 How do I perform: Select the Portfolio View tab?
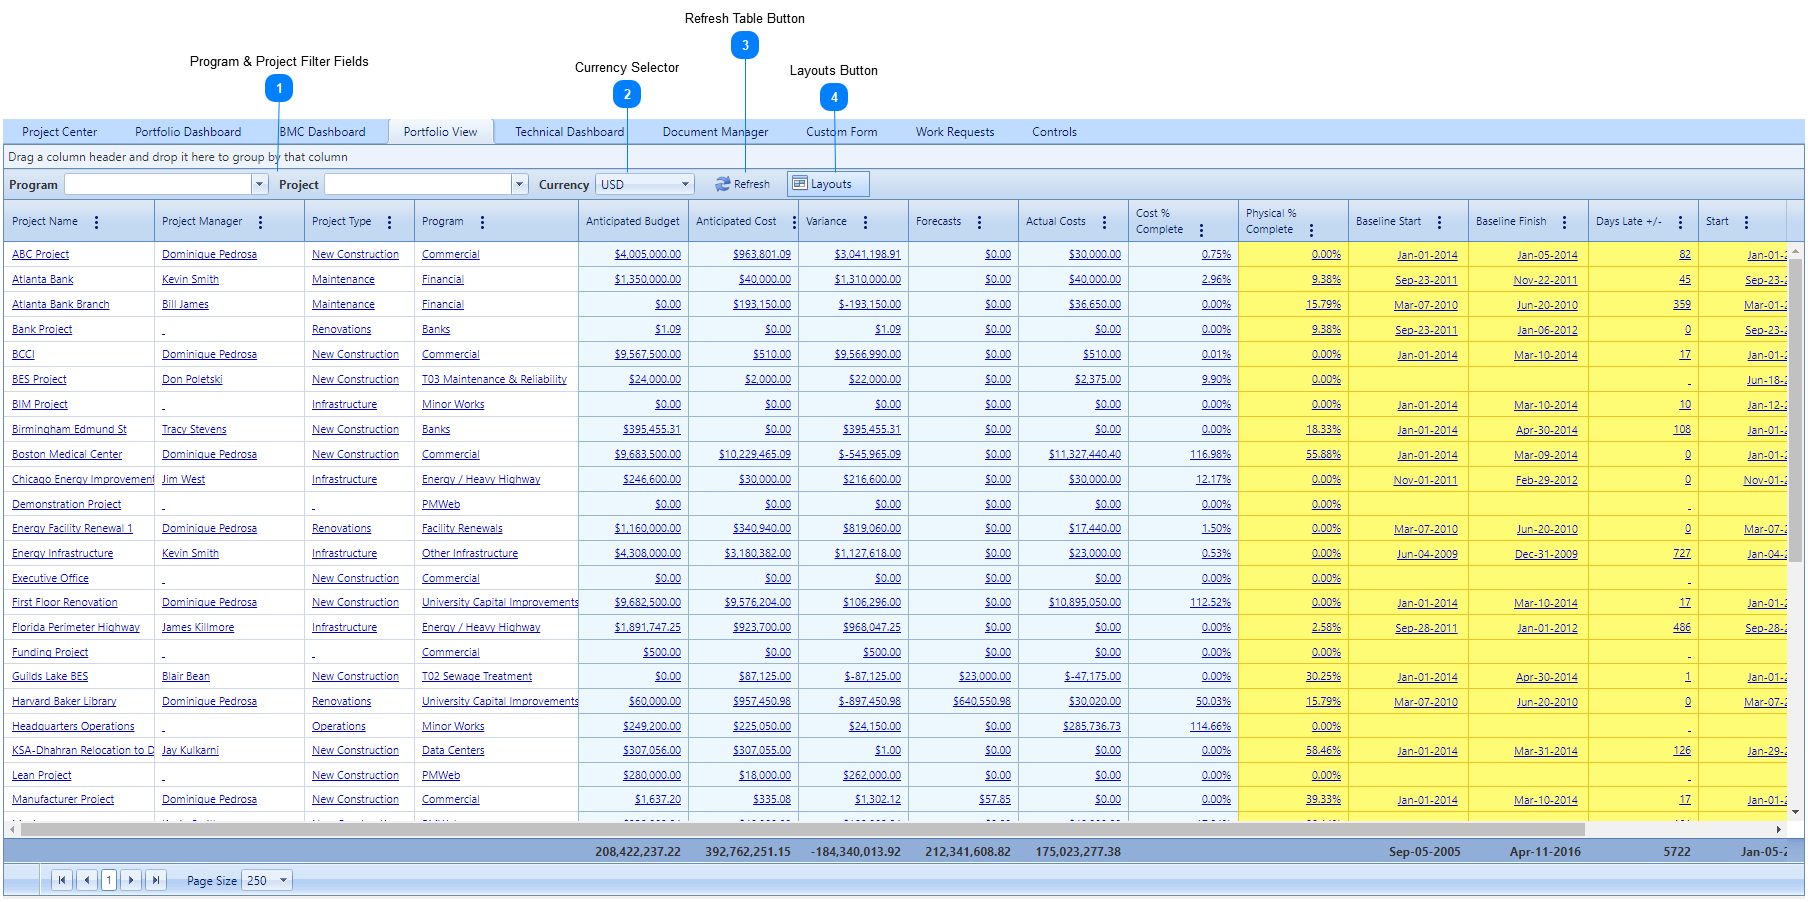[441, 132]
